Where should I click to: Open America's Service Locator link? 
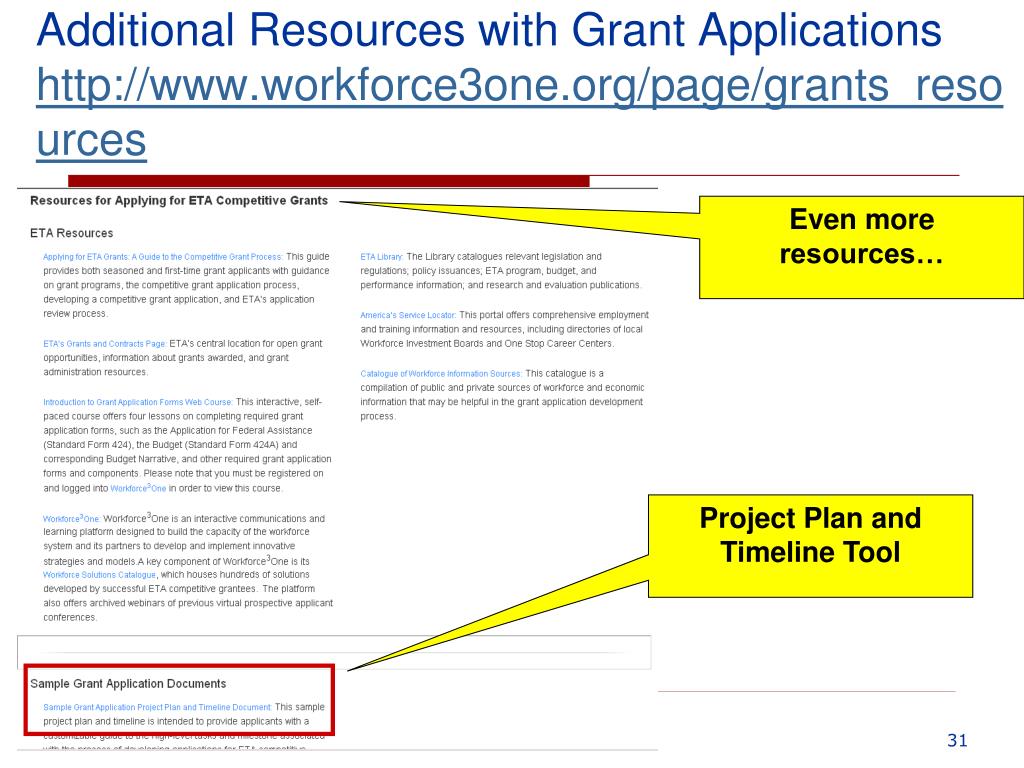pos(408,315)
